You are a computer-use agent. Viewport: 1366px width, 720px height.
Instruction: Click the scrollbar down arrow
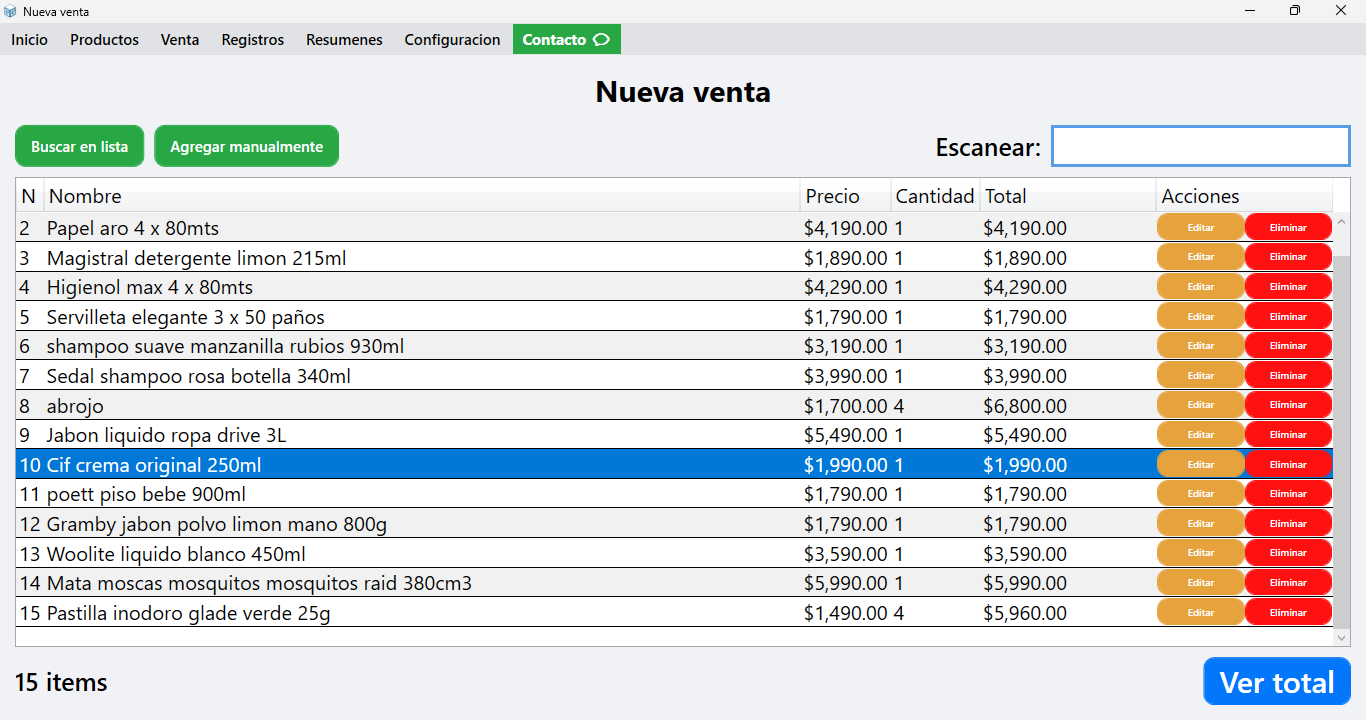pyautogui.click(x=1341, y=637)
